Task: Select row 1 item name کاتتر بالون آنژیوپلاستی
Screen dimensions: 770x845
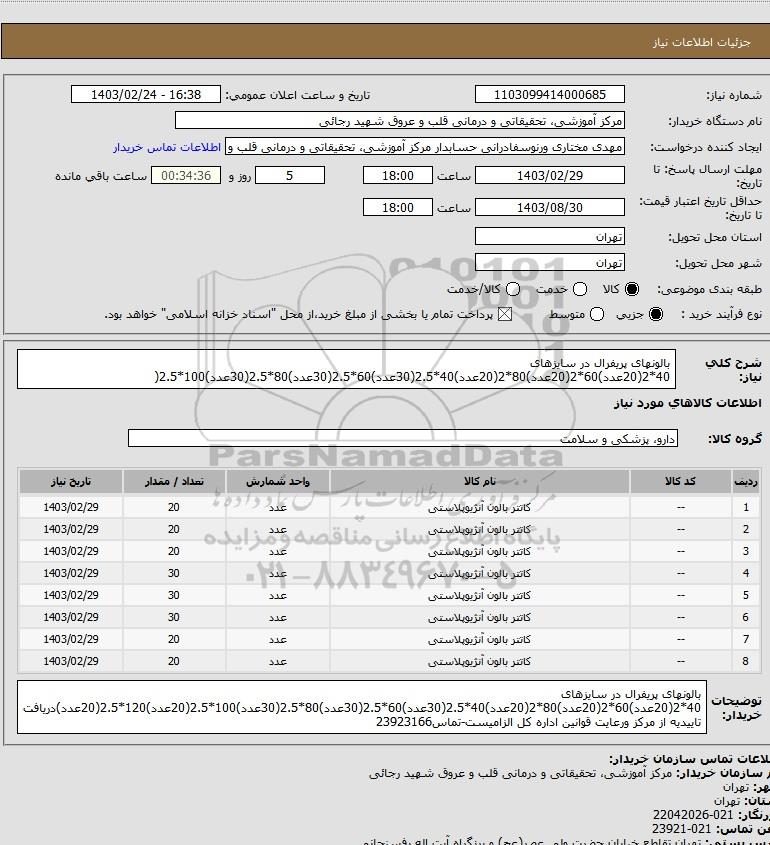Action: pyautogui.click(x=480, y=508)
